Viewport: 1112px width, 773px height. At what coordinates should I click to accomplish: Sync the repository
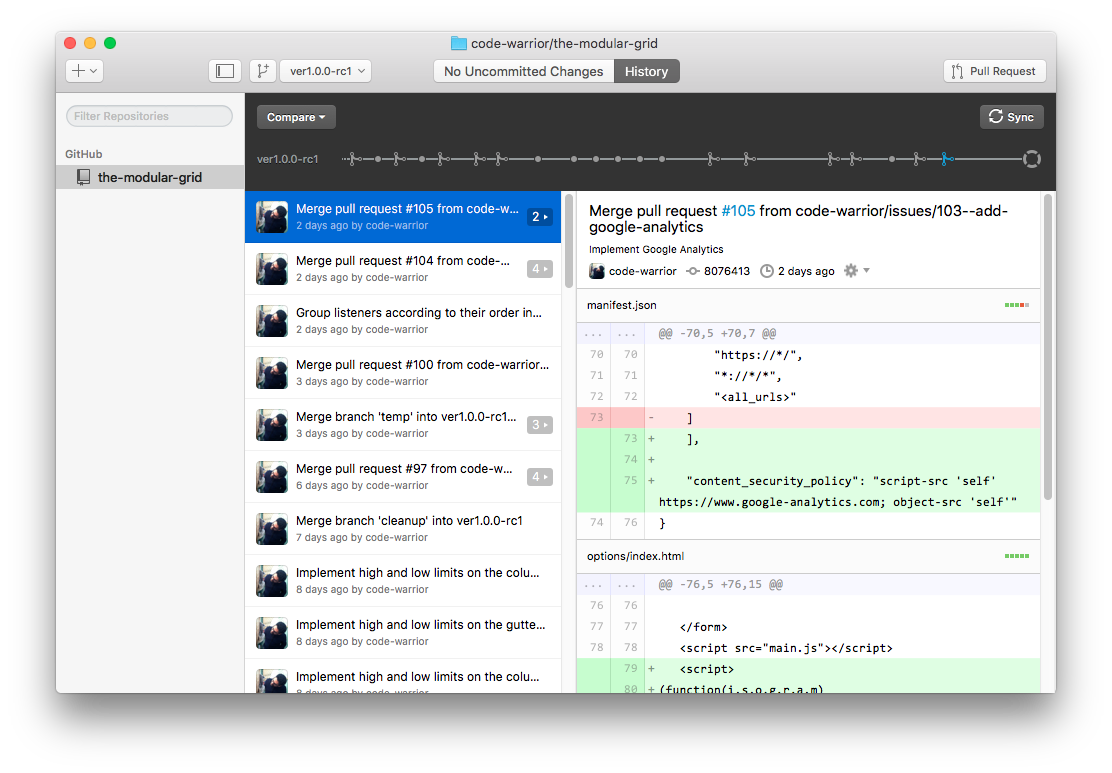[1011, 117]
